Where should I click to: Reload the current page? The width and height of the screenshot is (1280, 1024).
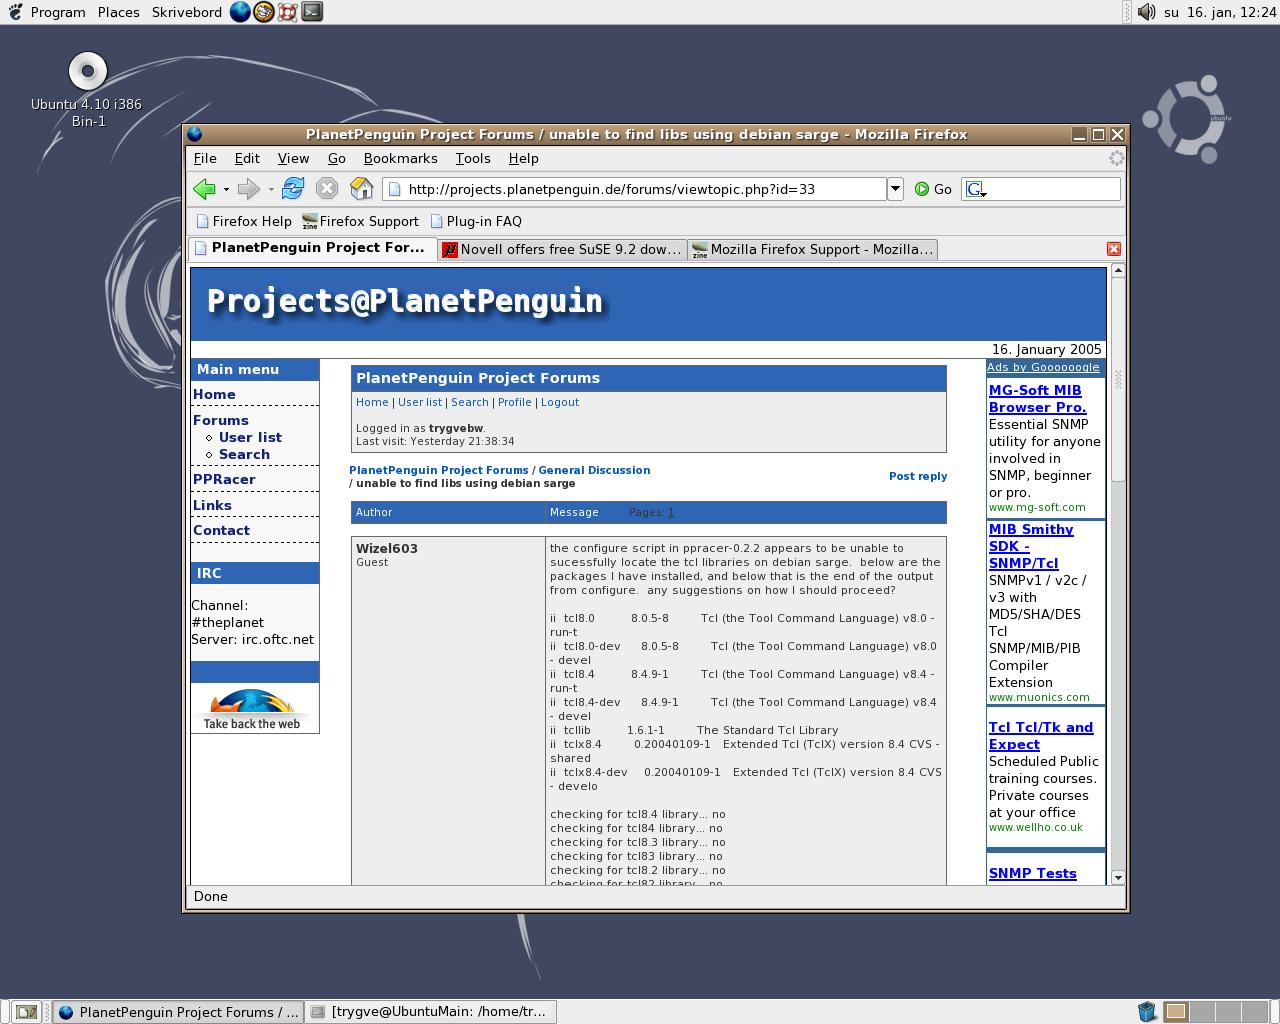pos(293,188)
